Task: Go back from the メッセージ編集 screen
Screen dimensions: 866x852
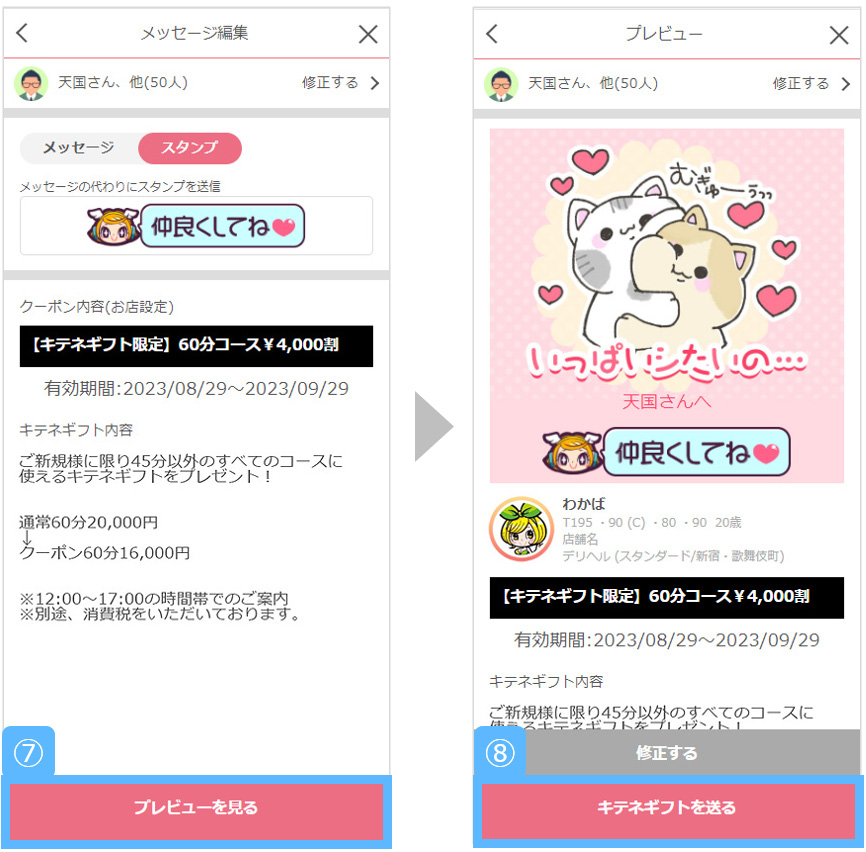Action: coord(22,33)
